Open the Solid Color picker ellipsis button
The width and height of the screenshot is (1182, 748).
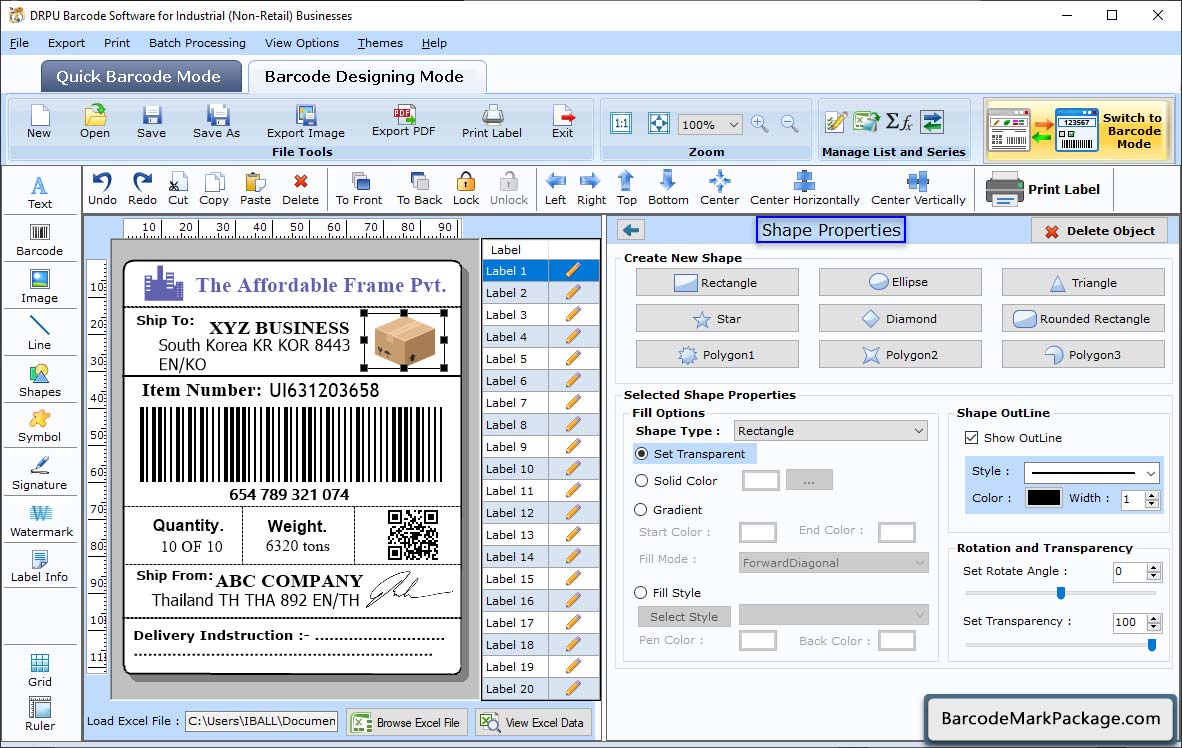tap(809, 480)
